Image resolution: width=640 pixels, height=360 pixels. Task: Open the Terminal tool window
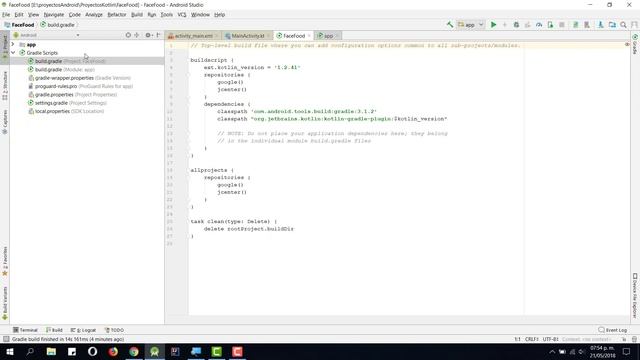(25, 330)
